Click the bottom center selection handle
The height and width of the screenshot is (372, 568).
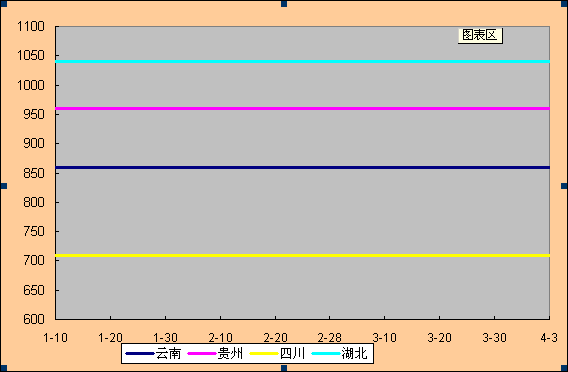point(284,368)
